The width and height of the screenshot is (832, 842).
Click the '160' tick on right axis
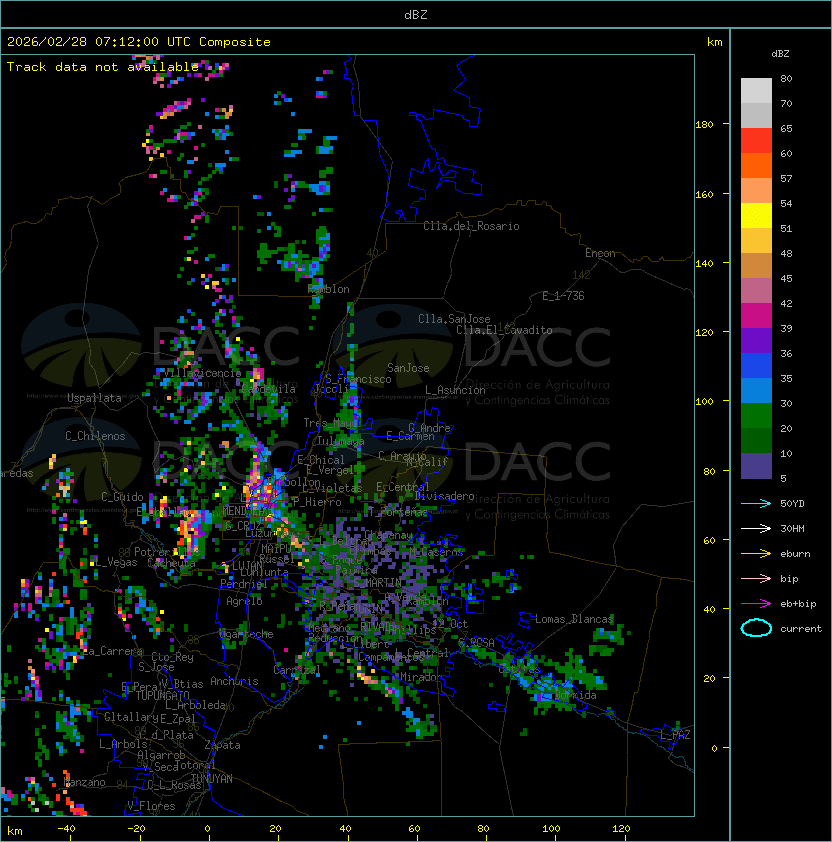(704, 194)
